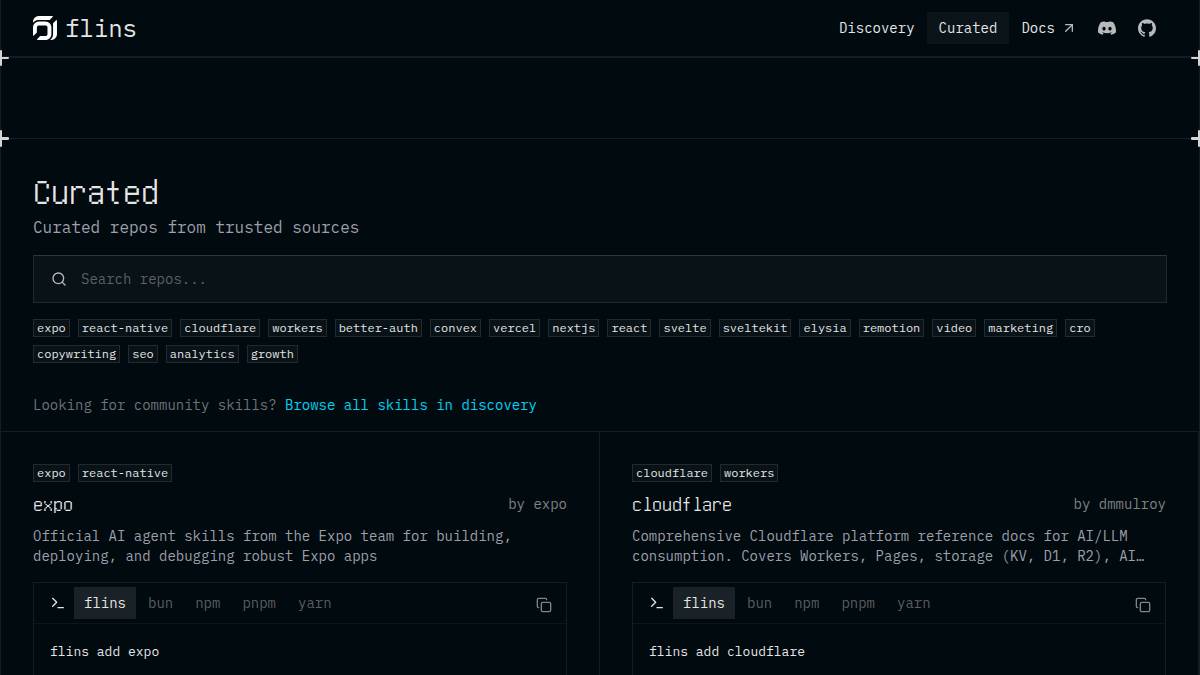This screenshot has width=1200, height=675.
Task: Toggle the expo filter tag
Action: click(50, 328)
